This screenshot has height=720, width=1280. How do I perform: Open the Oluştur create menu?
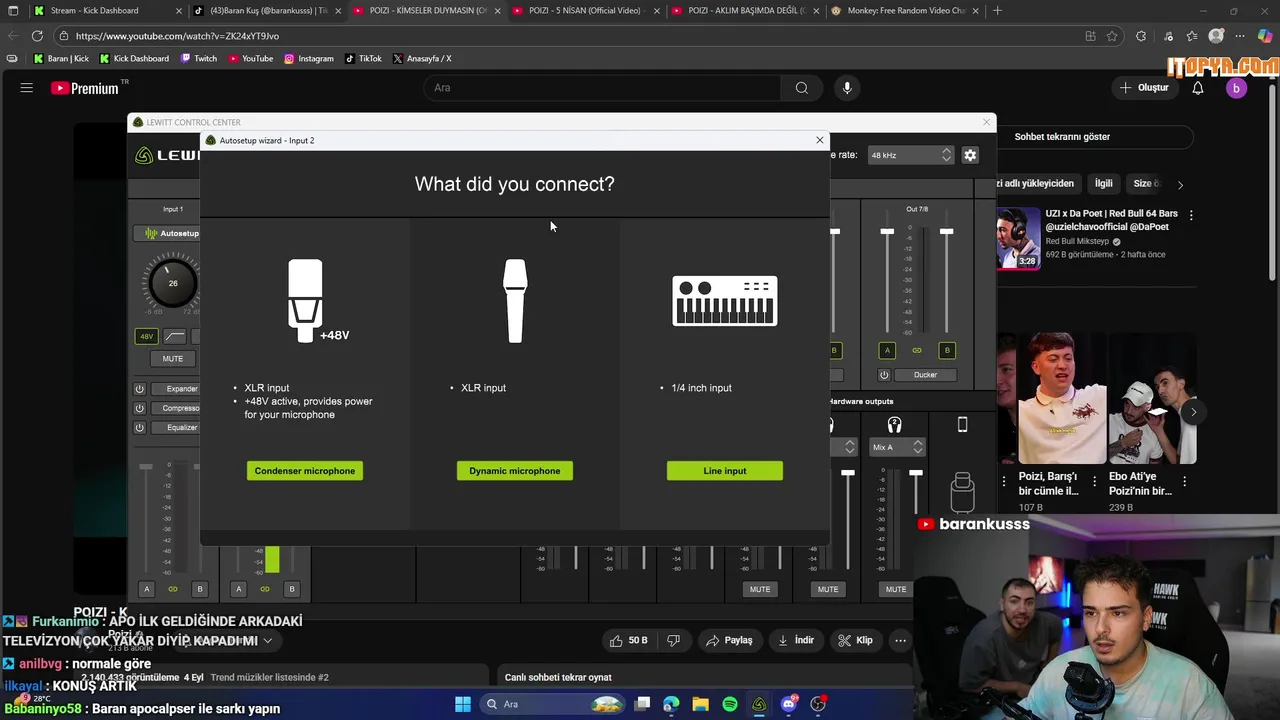pyautogui.click(x=1144, y=88)
